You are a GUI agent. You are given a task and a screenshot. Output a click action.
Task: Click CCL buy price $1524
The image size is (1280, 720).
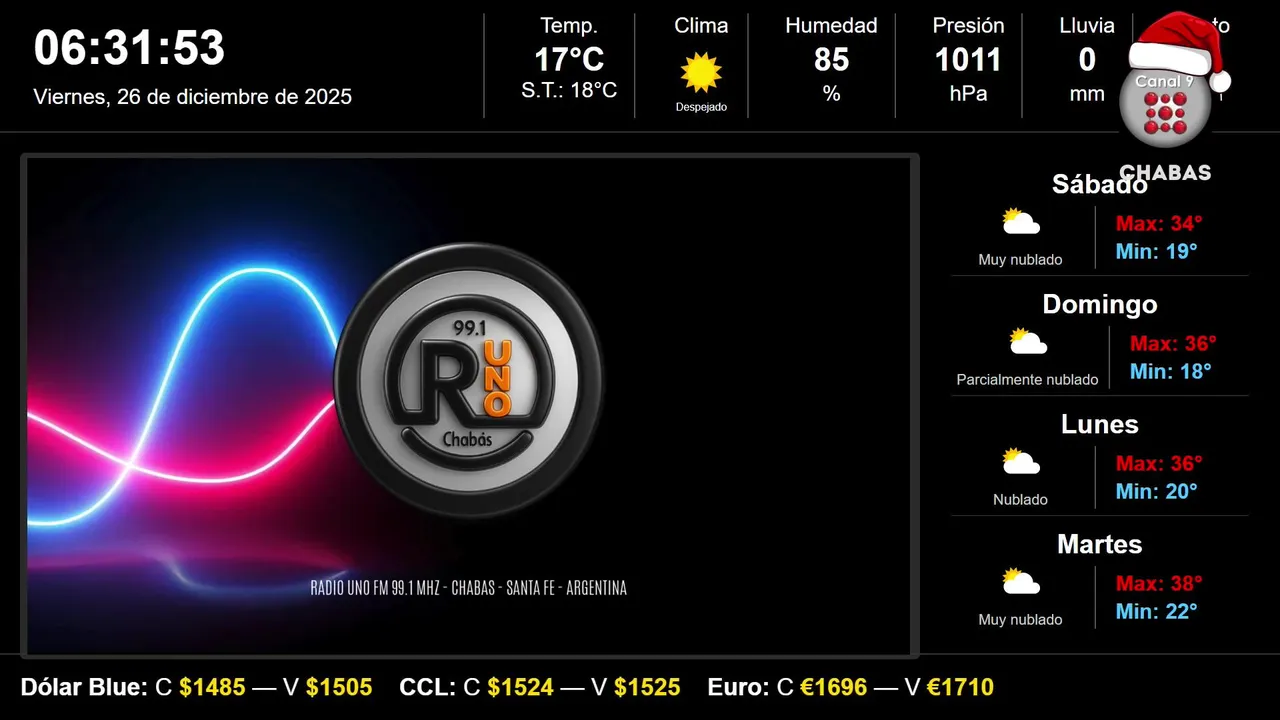coord(521,687)
